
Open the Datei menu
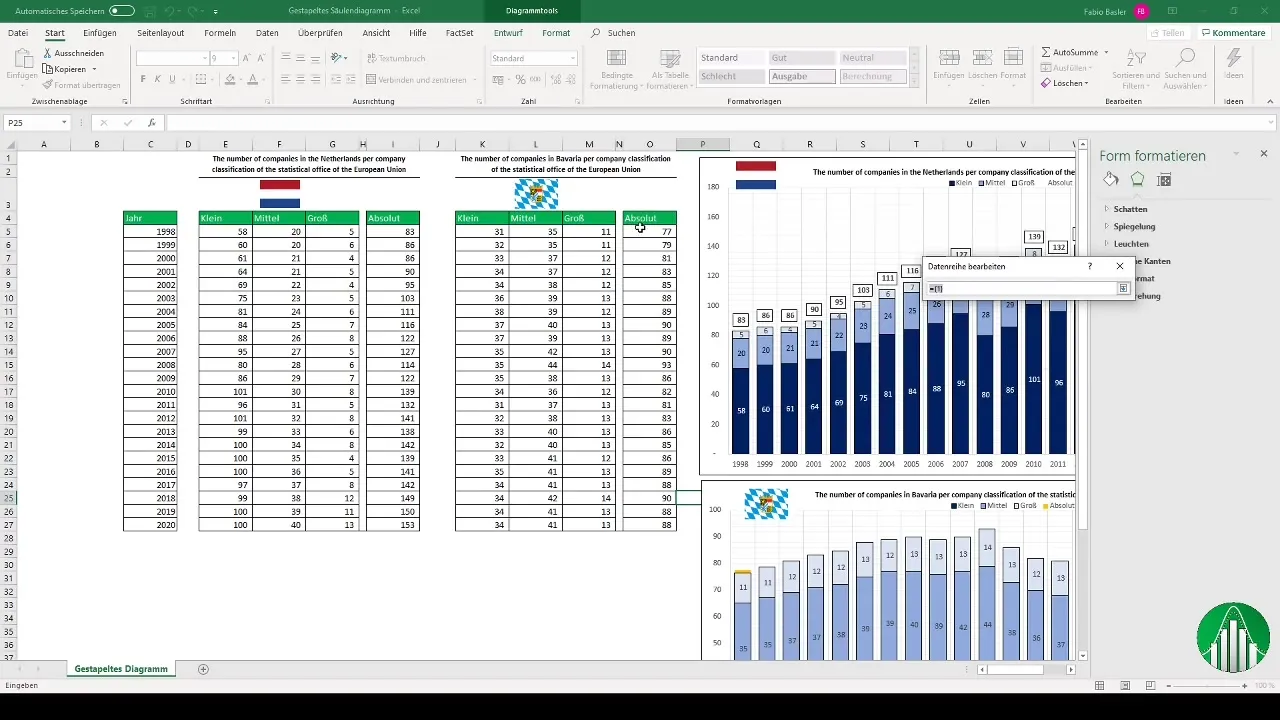click(x=18, y=33)
